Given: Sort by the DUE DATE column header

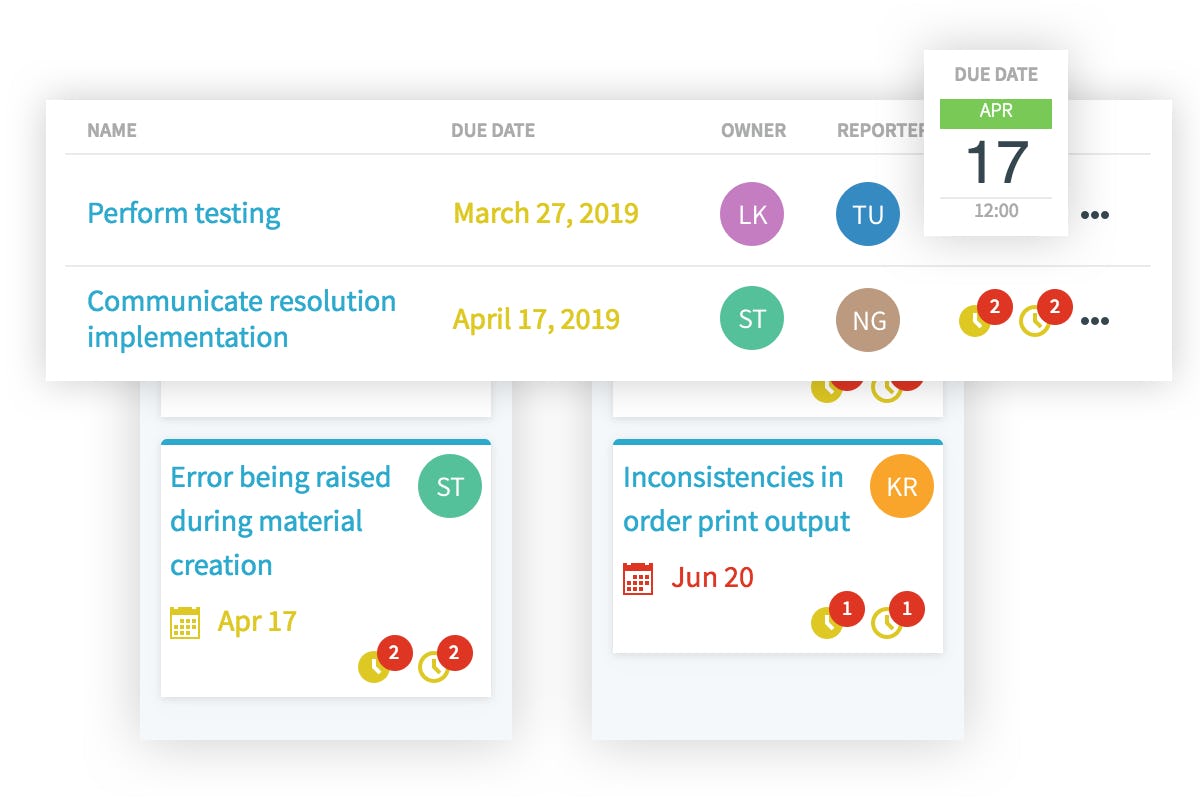Looking at the screenshot, I should tap(493, 131).
